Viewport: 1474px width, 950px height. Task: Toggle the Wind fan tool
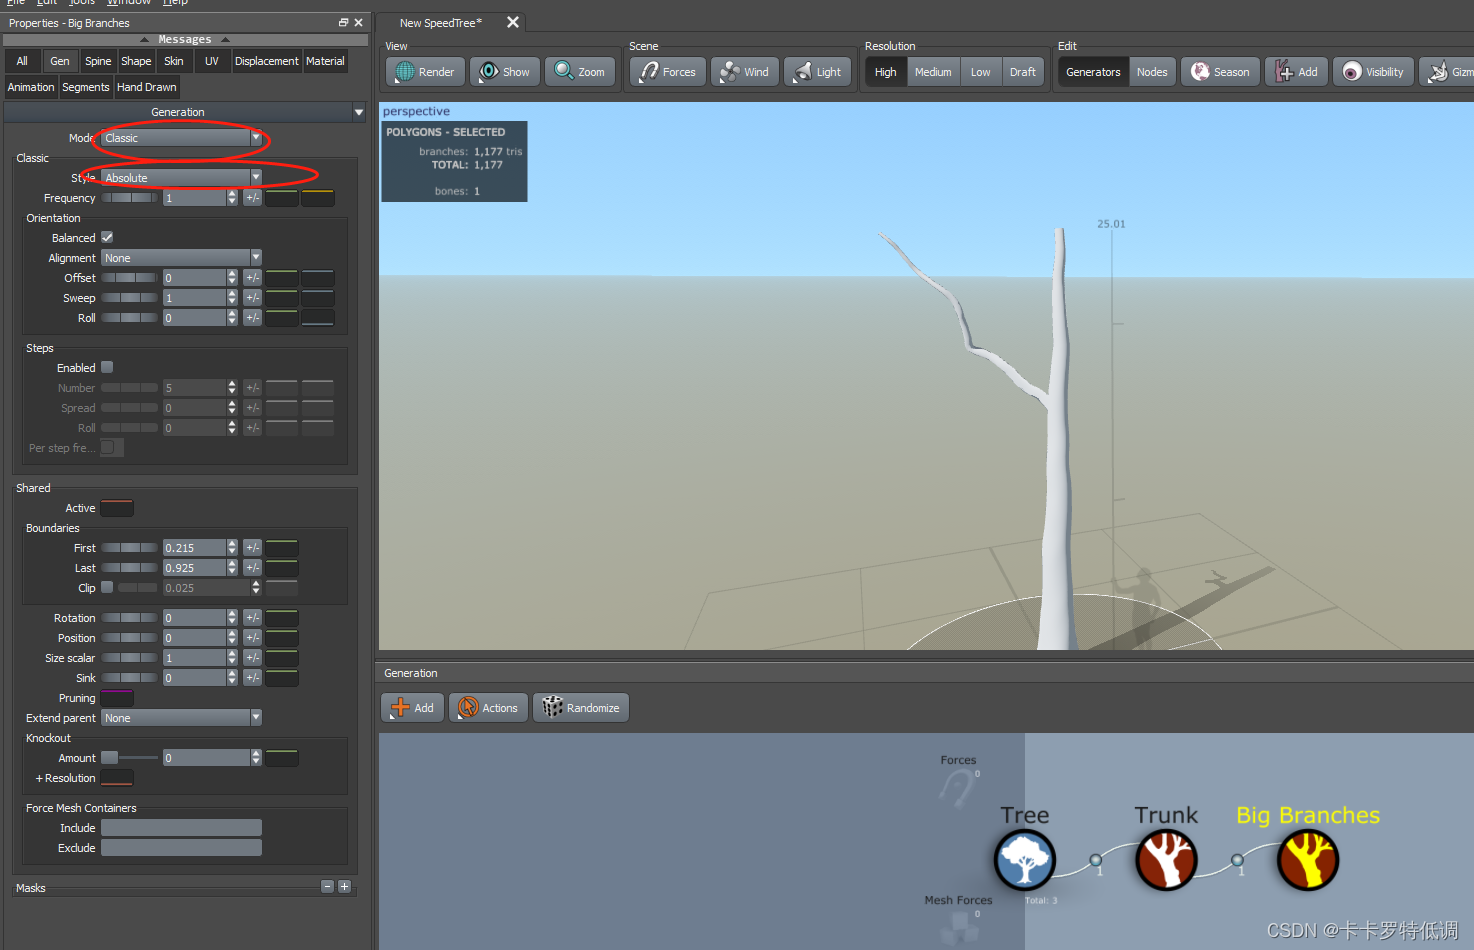[x=745, y=72]
